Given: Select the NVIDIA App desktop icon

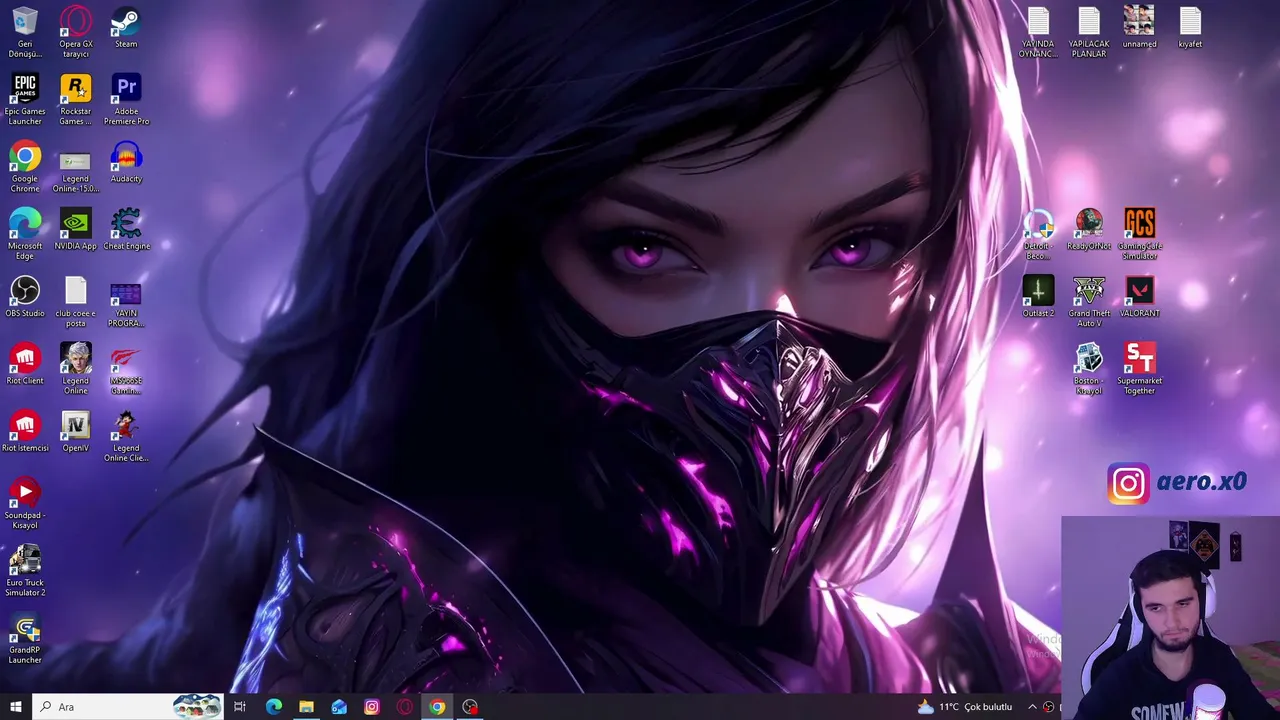Looking at the screenshot, I should pyautogui.click(x=76, y=229).
